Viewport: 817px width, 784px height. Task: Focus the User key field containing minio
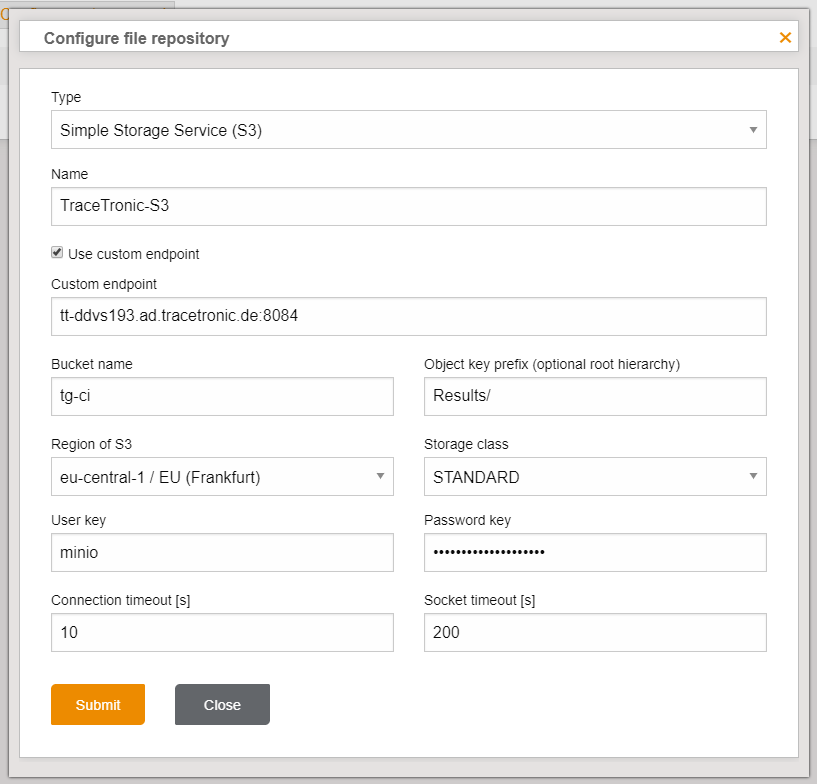pos(222,552)
